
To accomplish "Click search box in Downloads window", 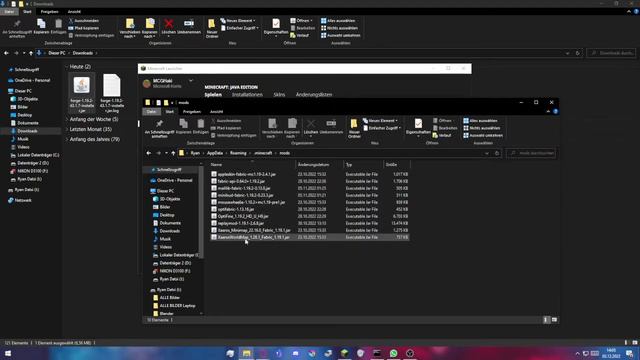I will (611, 53).
